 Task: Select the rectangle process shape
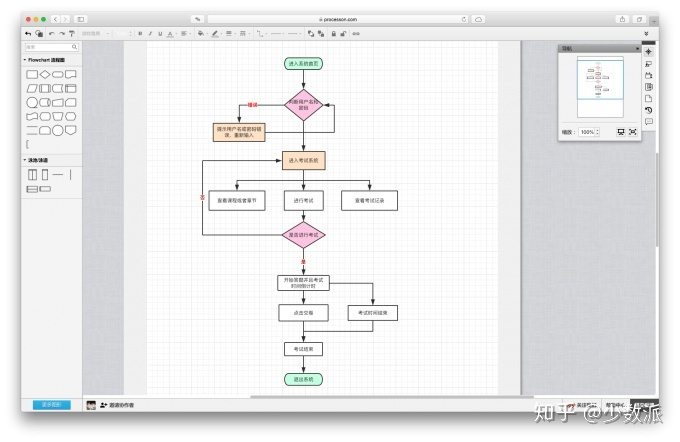(x=32, y=75)
